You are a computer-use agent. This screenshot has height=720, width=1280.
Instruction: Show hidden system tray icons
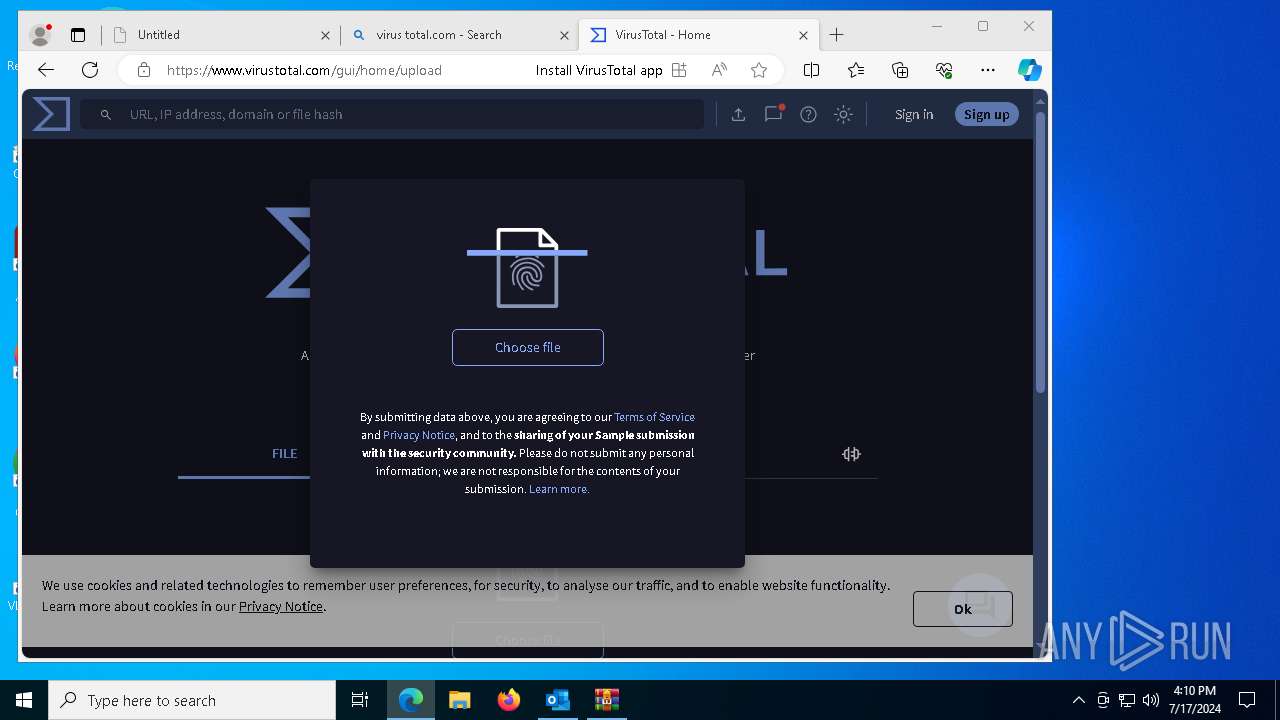1078,700
